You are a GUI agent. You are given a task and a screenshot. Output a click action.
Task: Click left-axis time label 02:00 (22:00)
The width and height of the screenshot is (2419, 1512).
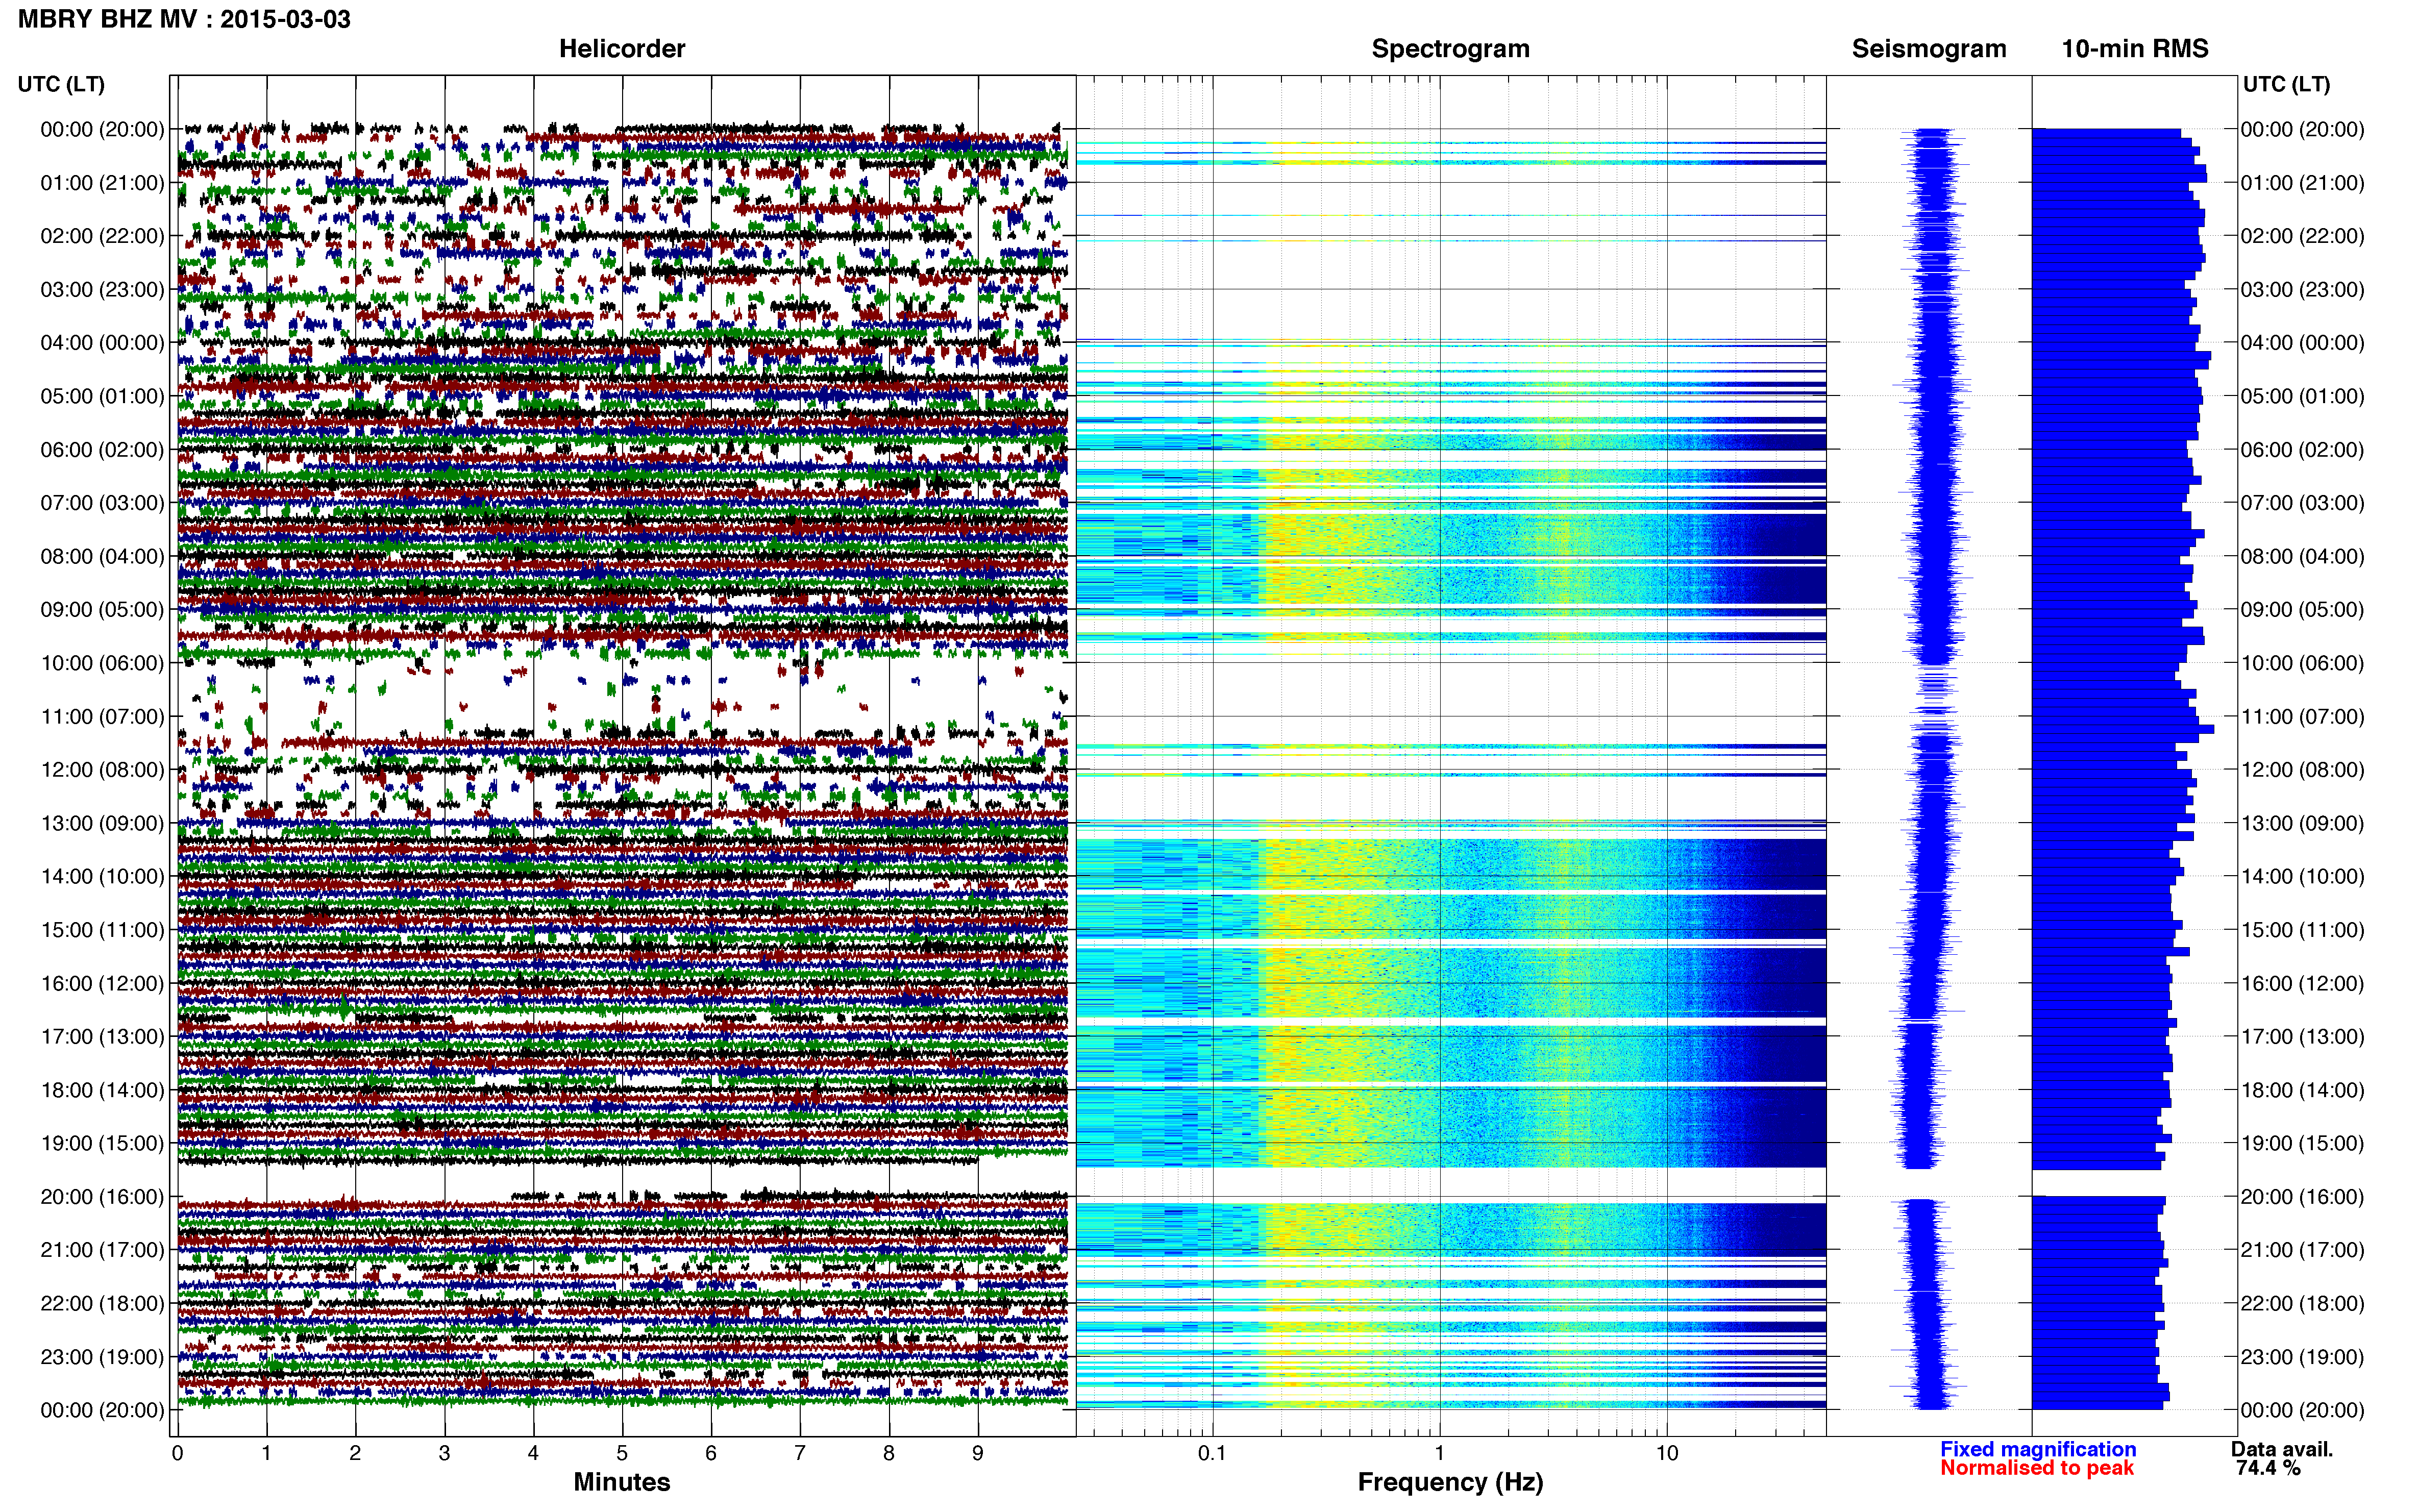click(102, 236)
